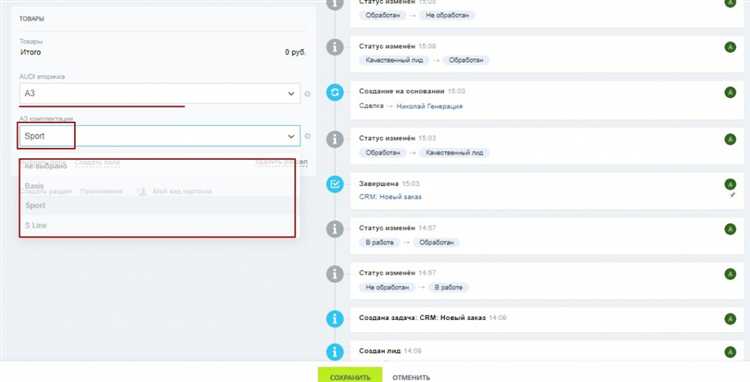Click the Обработан chip after В работе
This screenshot has width=750, height=382.
[x=436, y=243]
